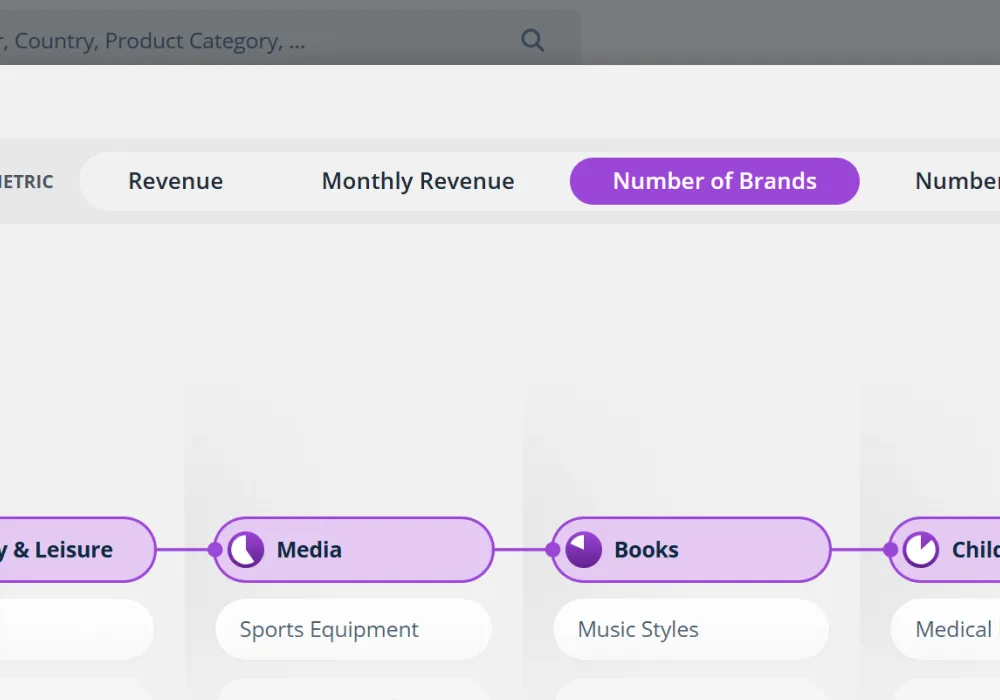Image resolution: width=1000 pixels, height=700 pixels.
Task: Click the pie icon in the cut-off Child node
Action: (921, 550)
